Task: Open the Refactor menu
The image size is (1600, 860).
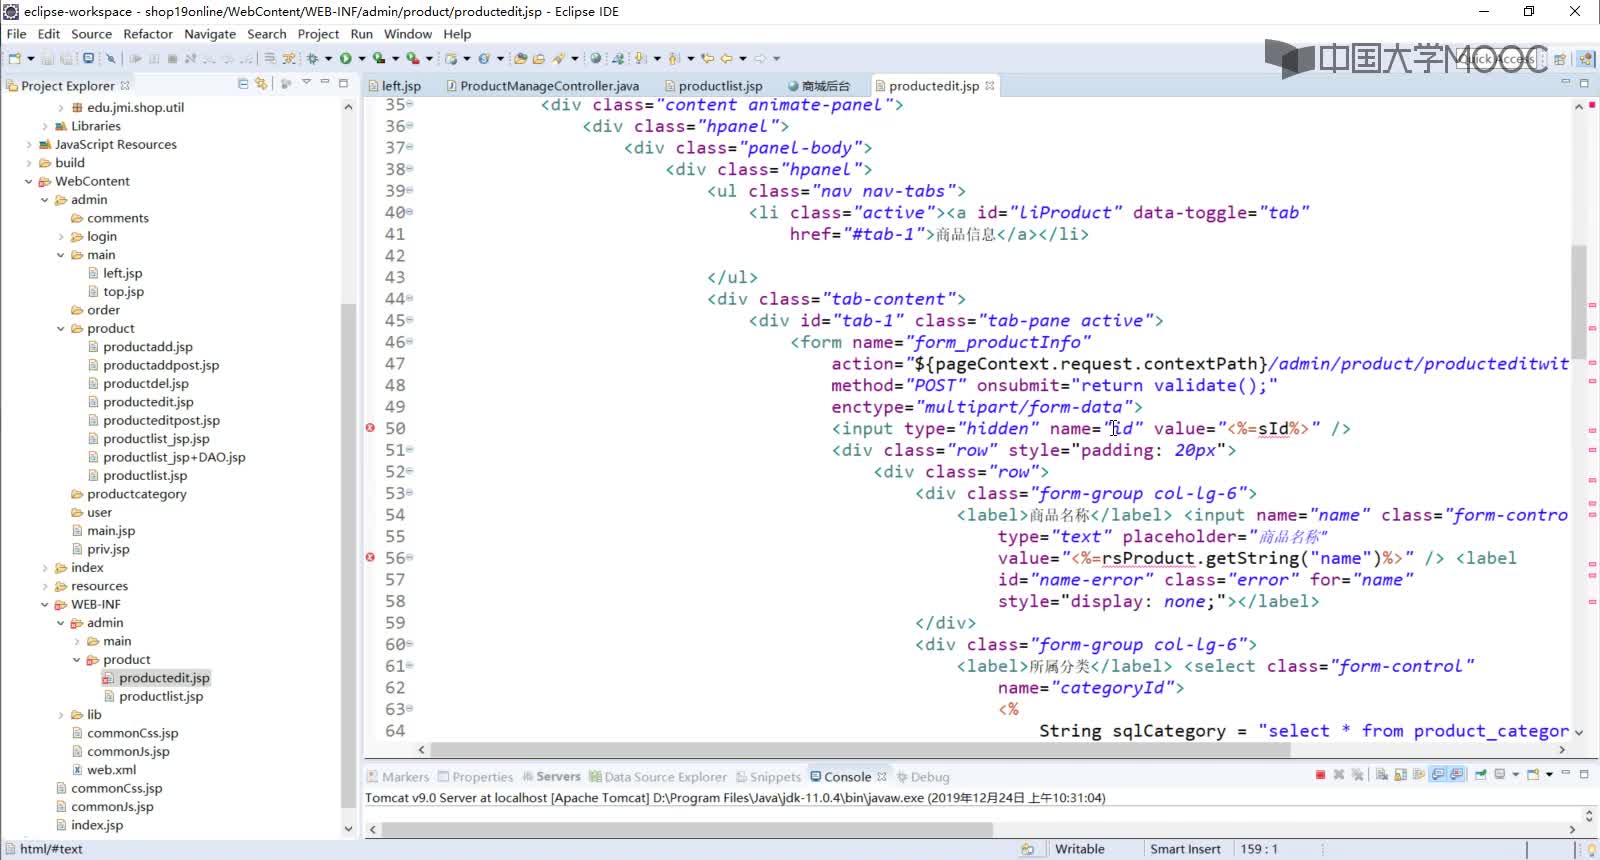Action: pos(148,34)
